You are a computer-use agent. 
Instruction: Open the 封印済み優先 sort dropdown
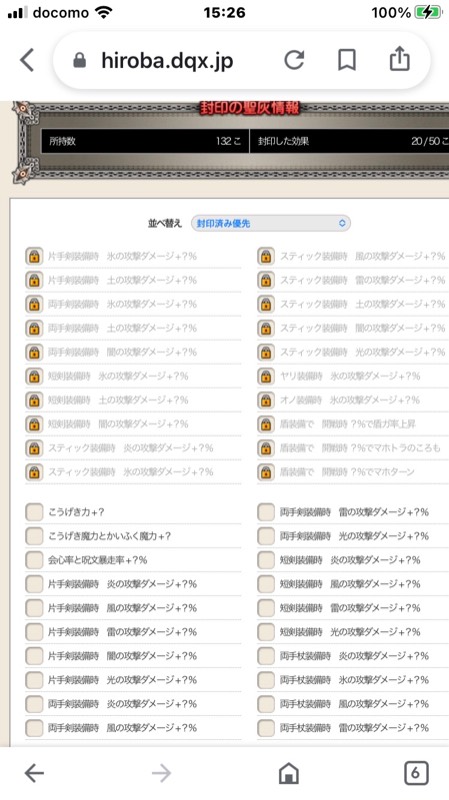coord(271,223)
